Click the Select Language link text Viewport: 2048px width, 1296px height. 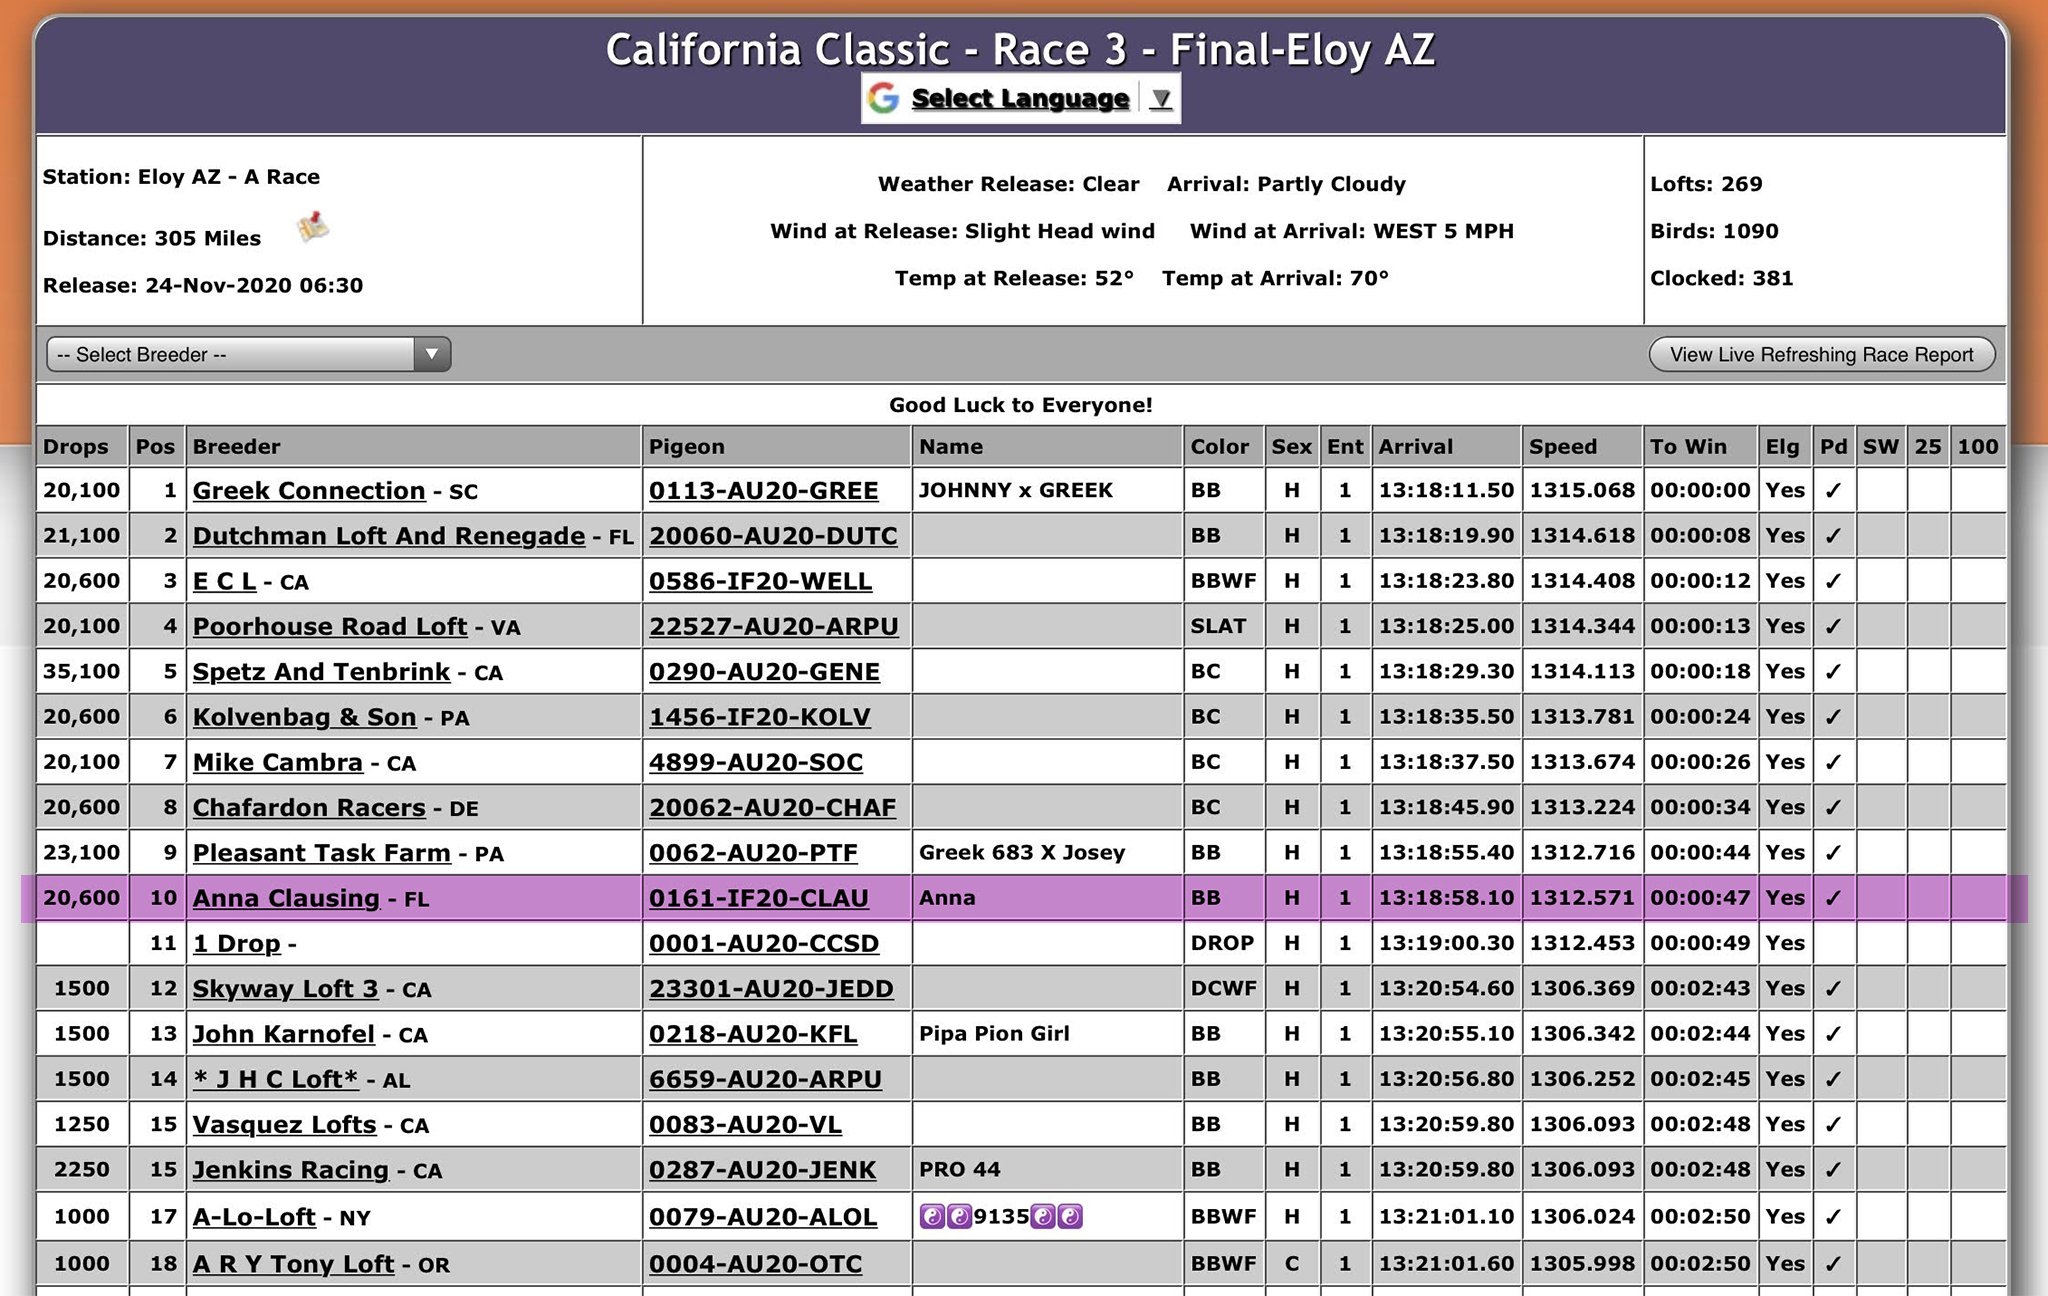tap(1020, 99)
